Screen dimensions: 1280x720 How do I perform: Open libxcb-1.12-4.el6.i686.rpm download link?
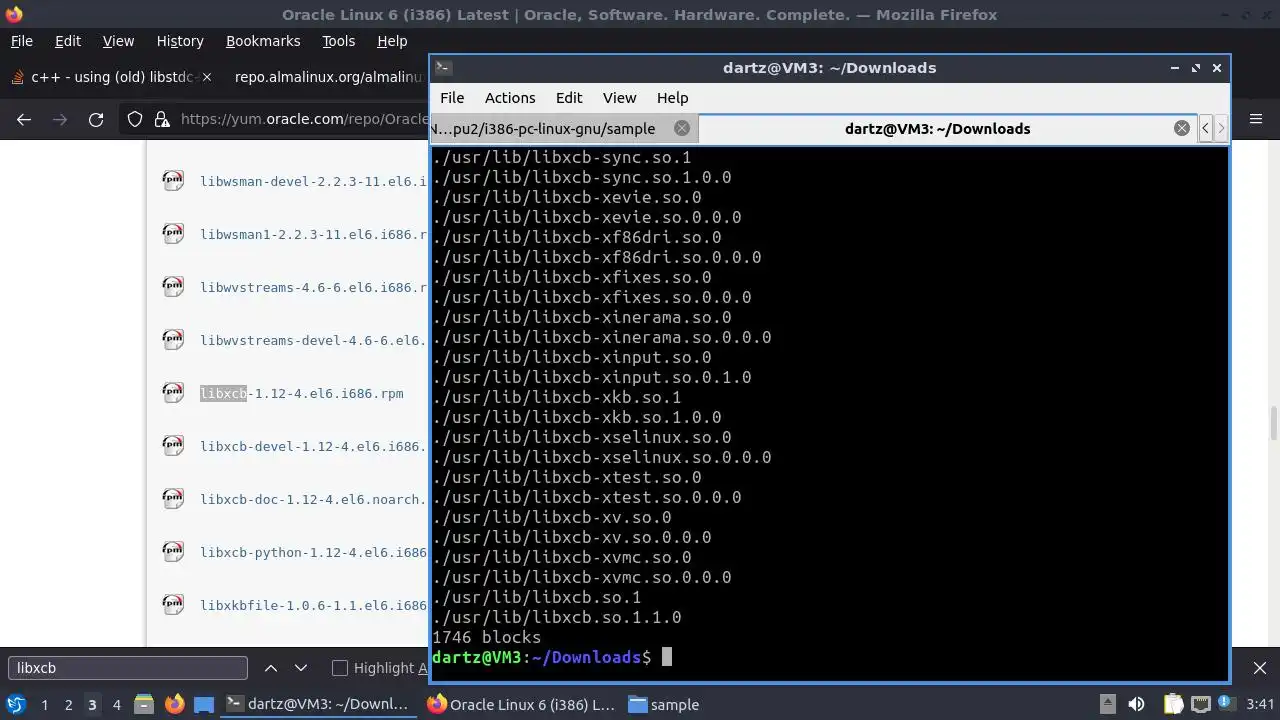301,393
